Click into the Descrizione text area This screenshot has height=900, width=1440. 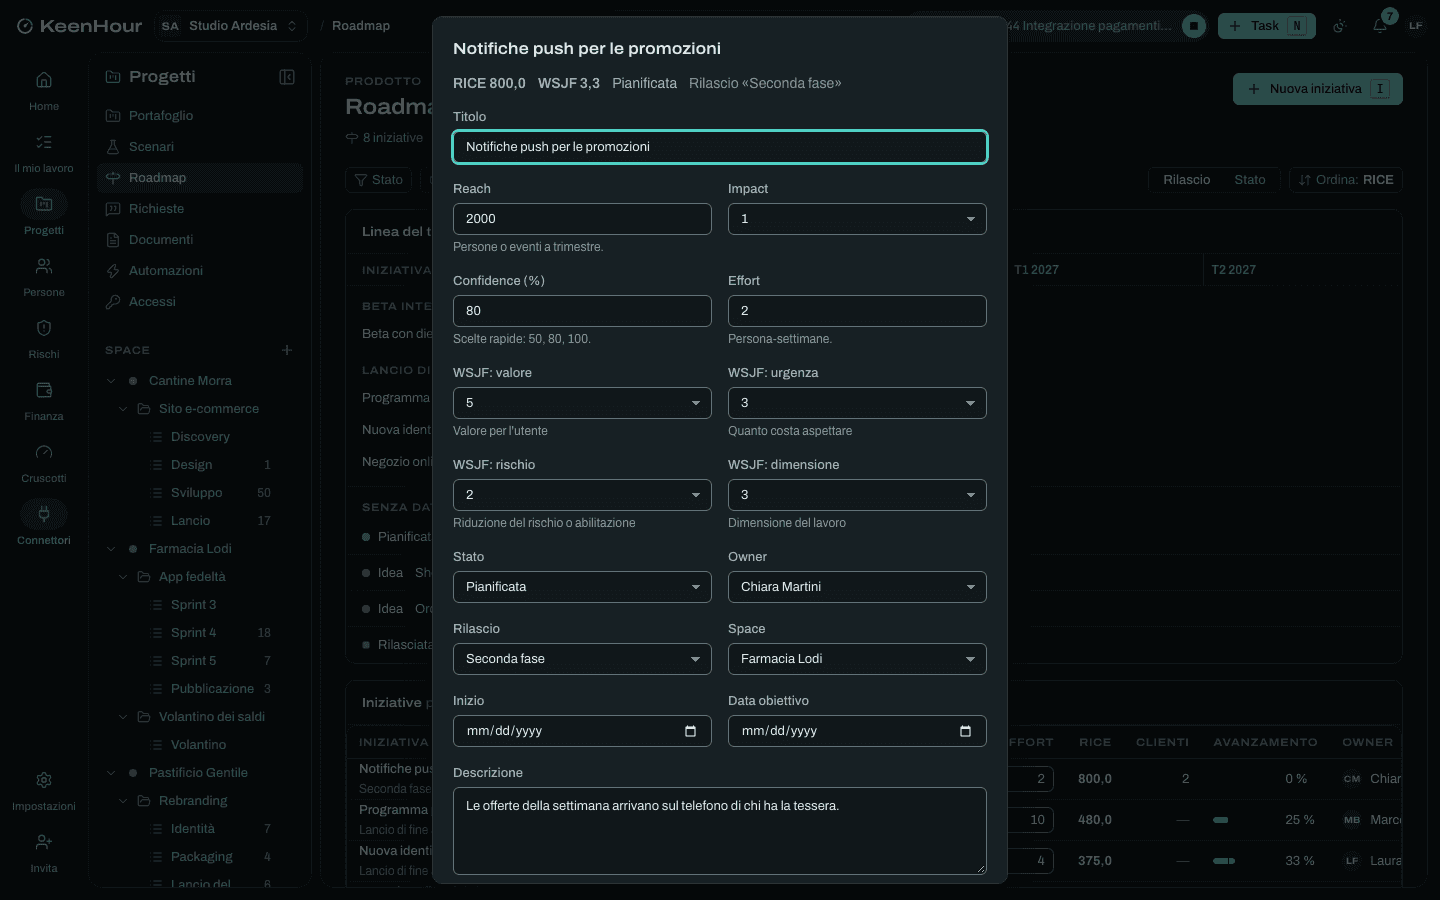point(720,831)
